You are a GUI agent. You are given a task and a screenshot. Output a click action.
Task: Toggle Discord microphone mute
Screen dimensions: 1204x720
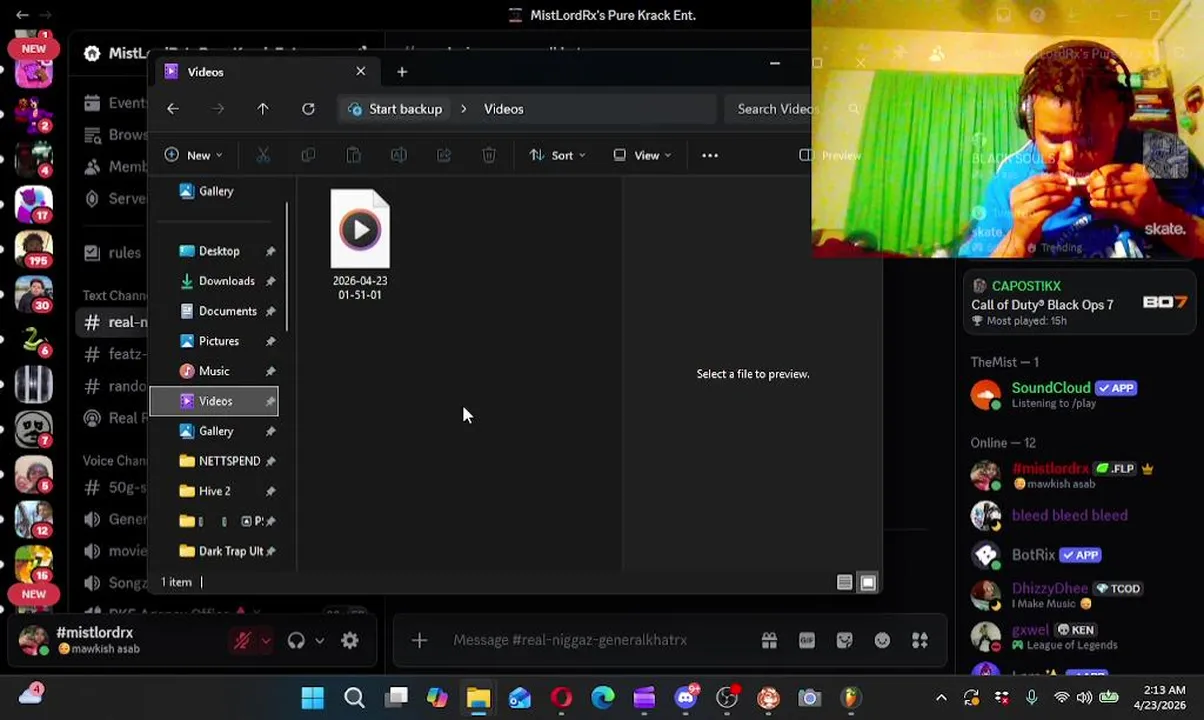pos(241,640)
